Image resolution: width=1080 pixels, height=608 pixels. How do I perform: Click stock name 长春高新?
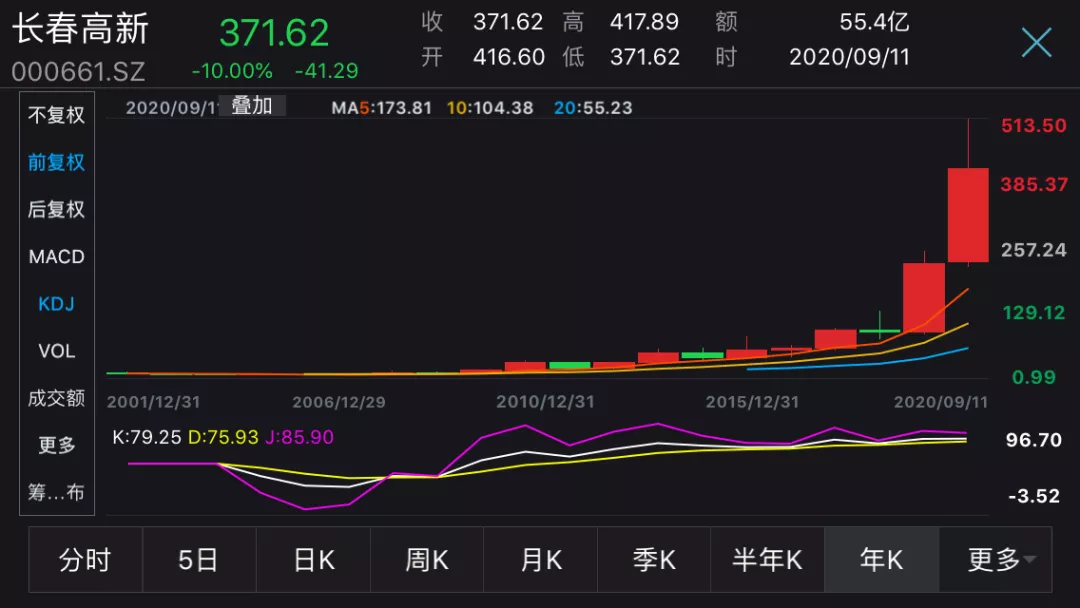pyautogui.click(x=81, y=30)
